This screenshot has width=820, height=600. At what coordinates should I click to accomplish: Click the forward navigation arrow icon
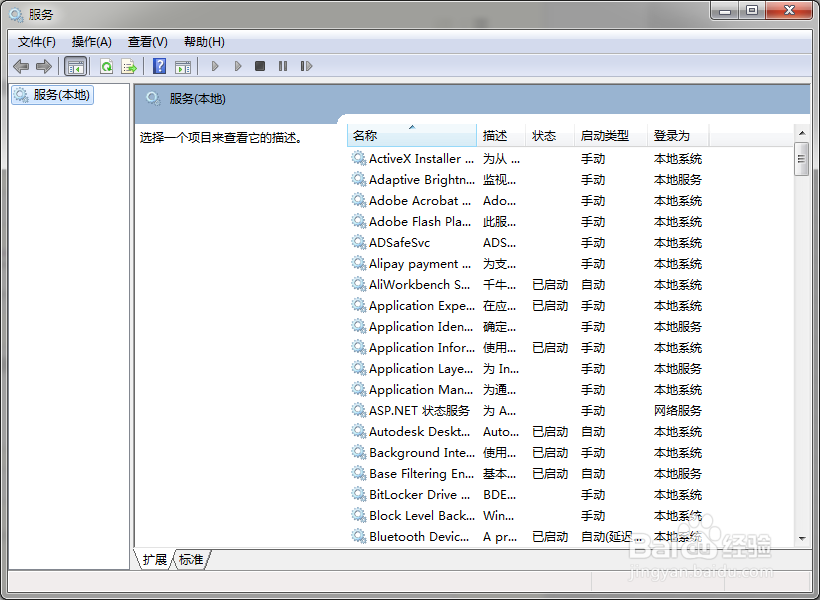pos(45,66)
